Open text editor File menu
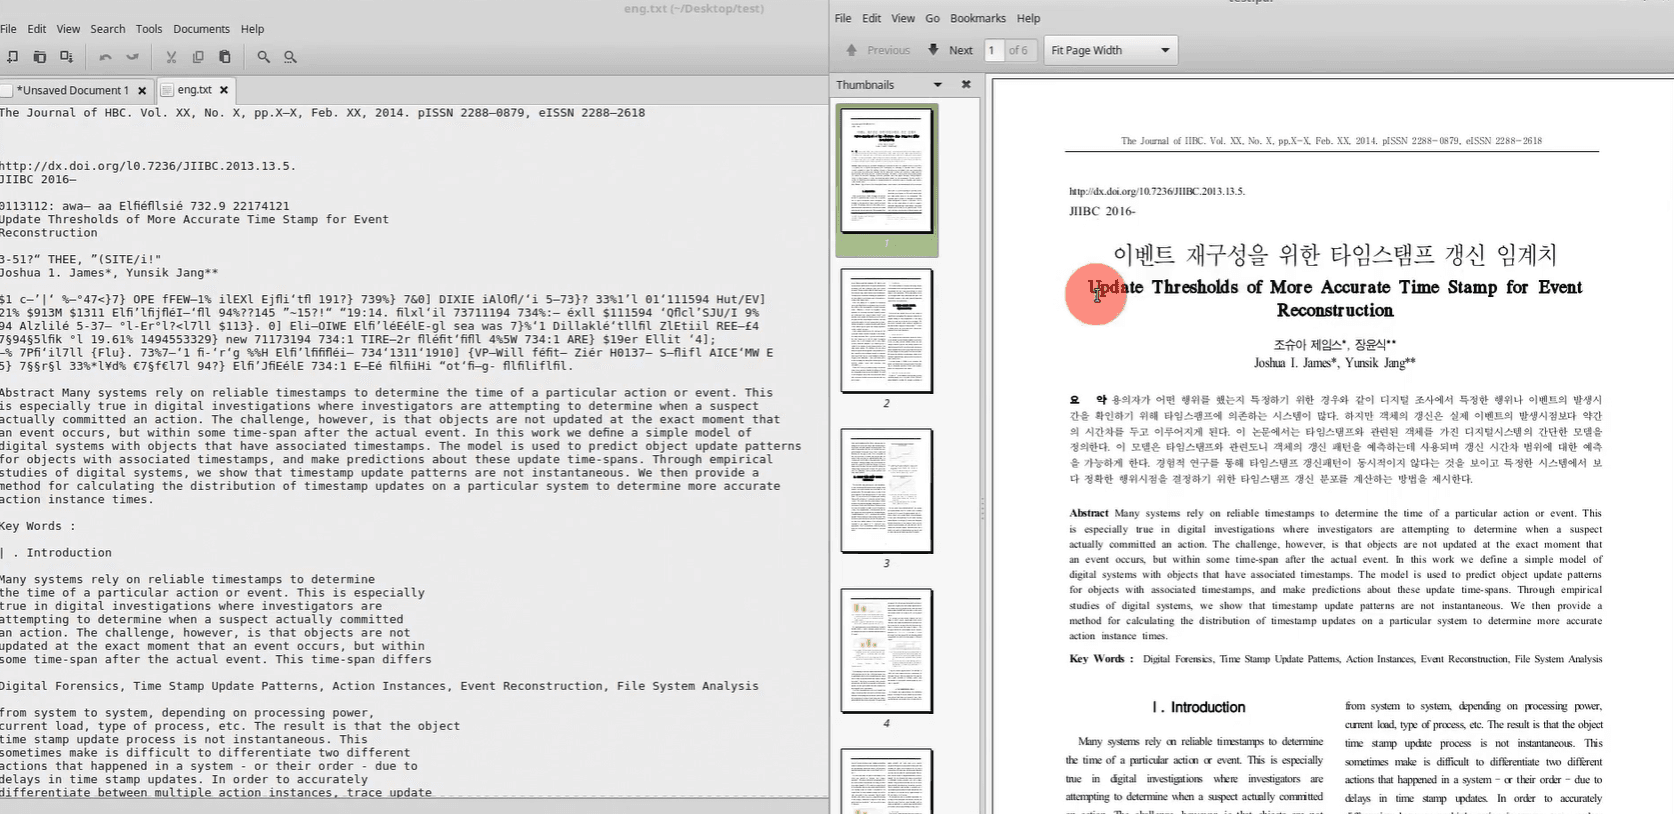The width and height of the screenshot is (1674, 814). (8, 29)
